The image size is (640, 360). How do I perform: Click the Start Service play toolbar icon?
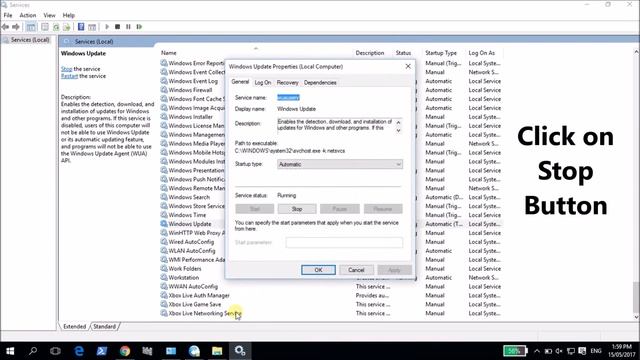(x=107, y=27)
